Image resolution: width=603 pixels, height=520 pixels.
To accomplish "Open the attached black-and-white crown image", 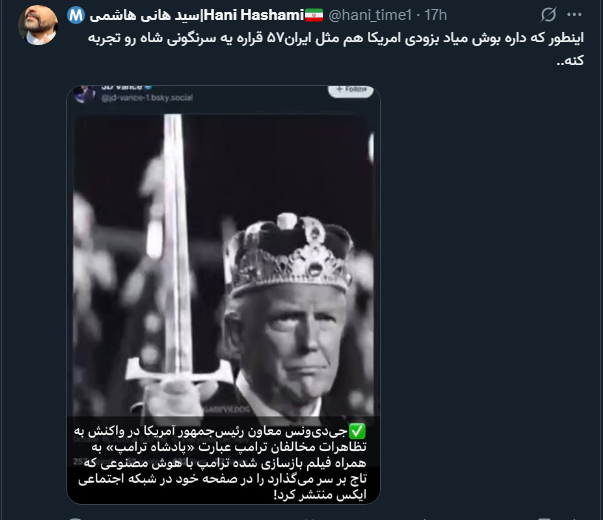I will (x=223, y=295).
